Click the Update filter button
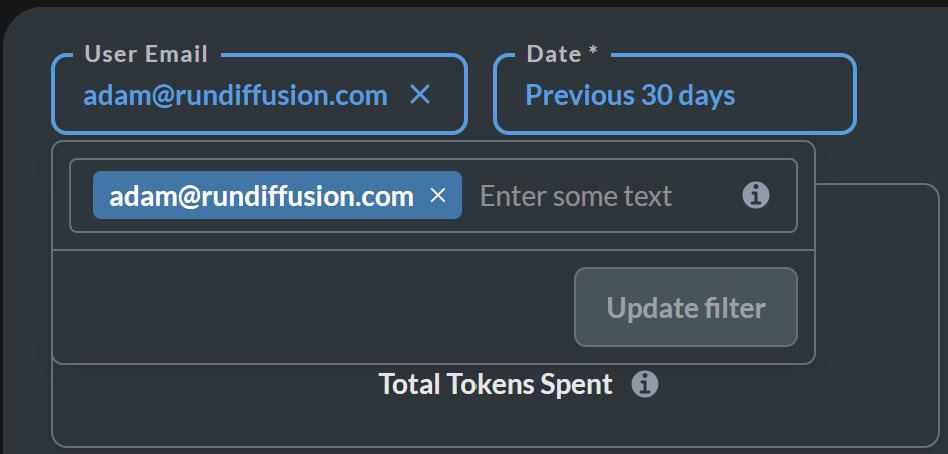The image size is (948, 454). click(x=686, y=307)
